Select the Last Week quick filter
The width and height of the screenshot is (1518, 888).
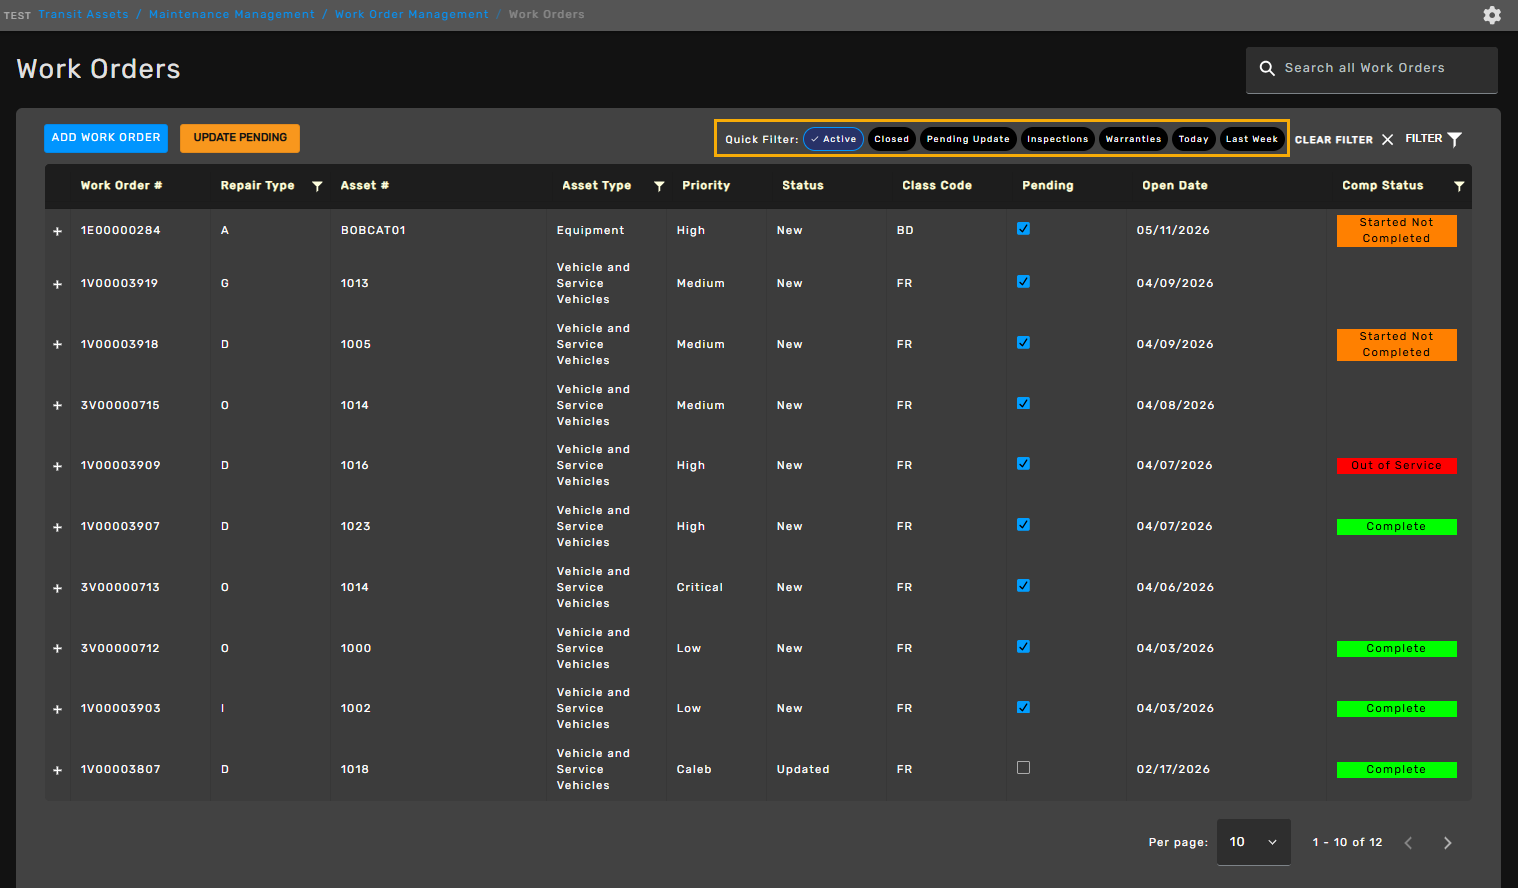1252,139
